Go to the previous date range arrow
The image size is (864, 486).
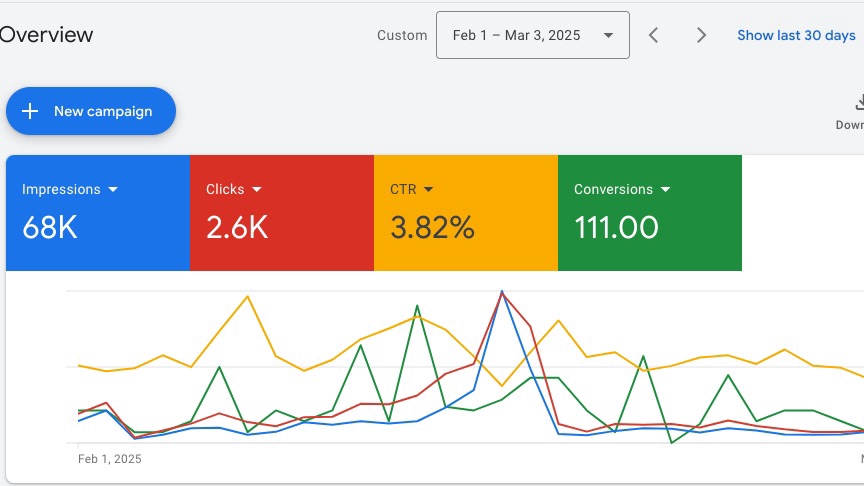(653, 35)
